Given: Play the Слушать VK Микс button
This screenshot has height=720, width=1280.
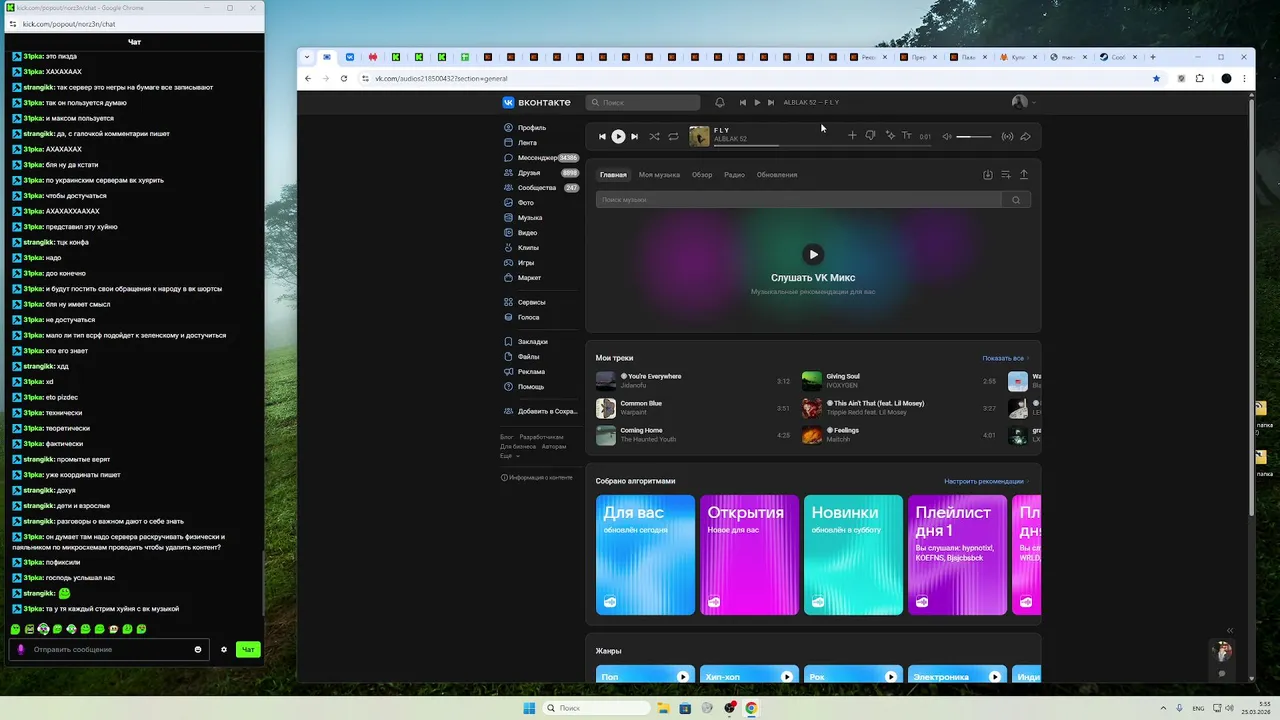Looking at the screenshot, I should click(x=813, y=254).
